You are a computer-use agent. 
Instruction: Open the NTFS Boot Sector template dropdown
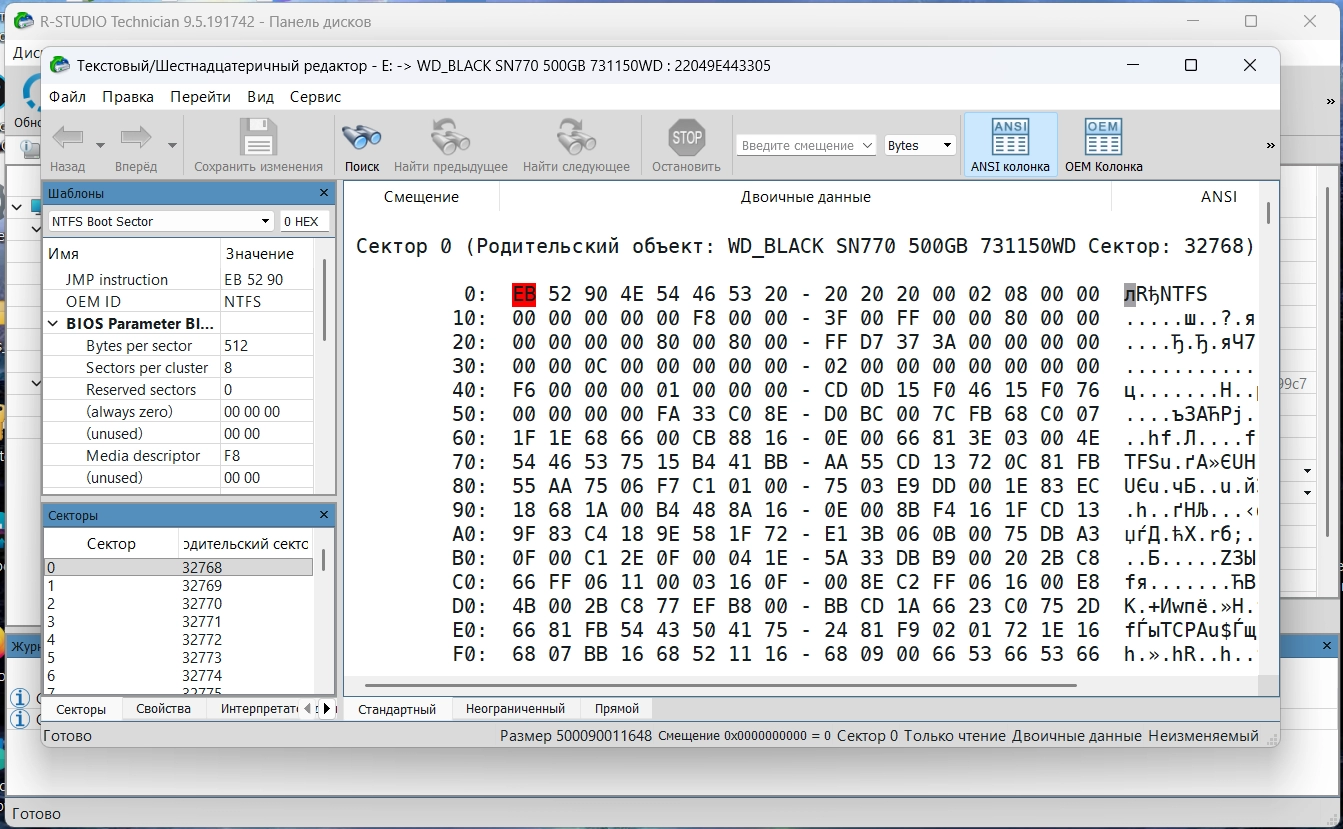(265, 221)
